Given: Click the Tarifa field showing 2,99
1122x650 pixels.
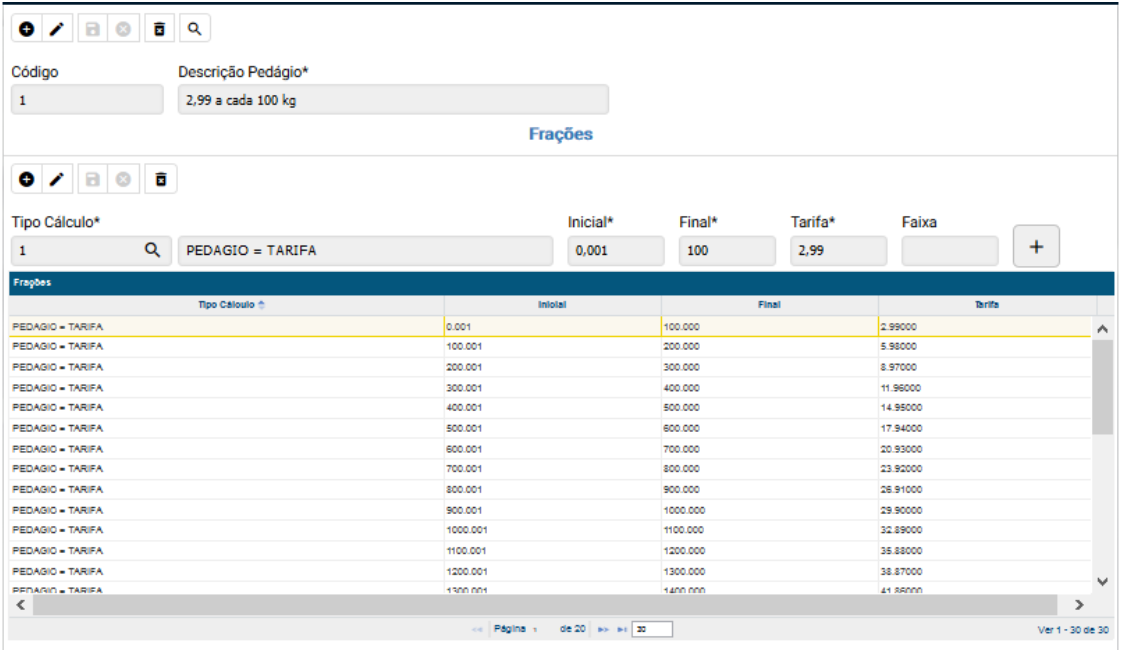Looking at the screenshot, I should coord(838,251).
